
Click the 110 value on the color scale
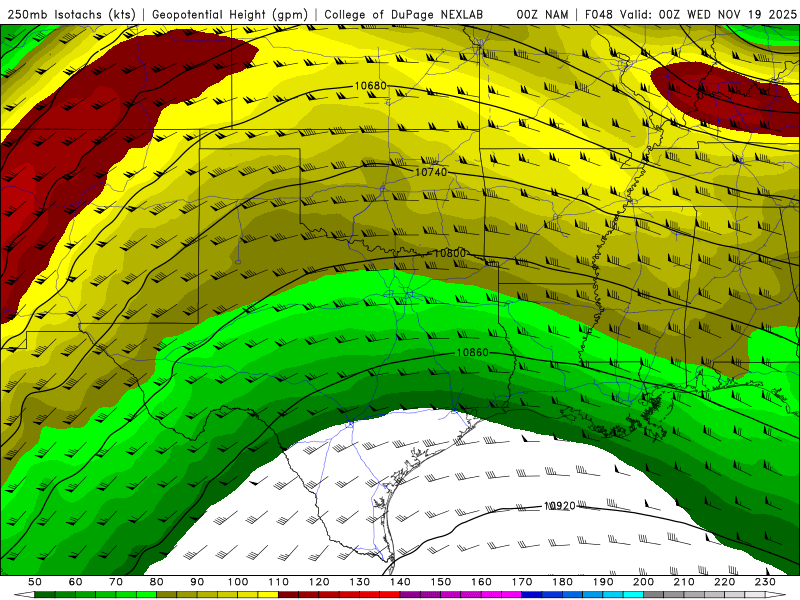click(279, 582)
